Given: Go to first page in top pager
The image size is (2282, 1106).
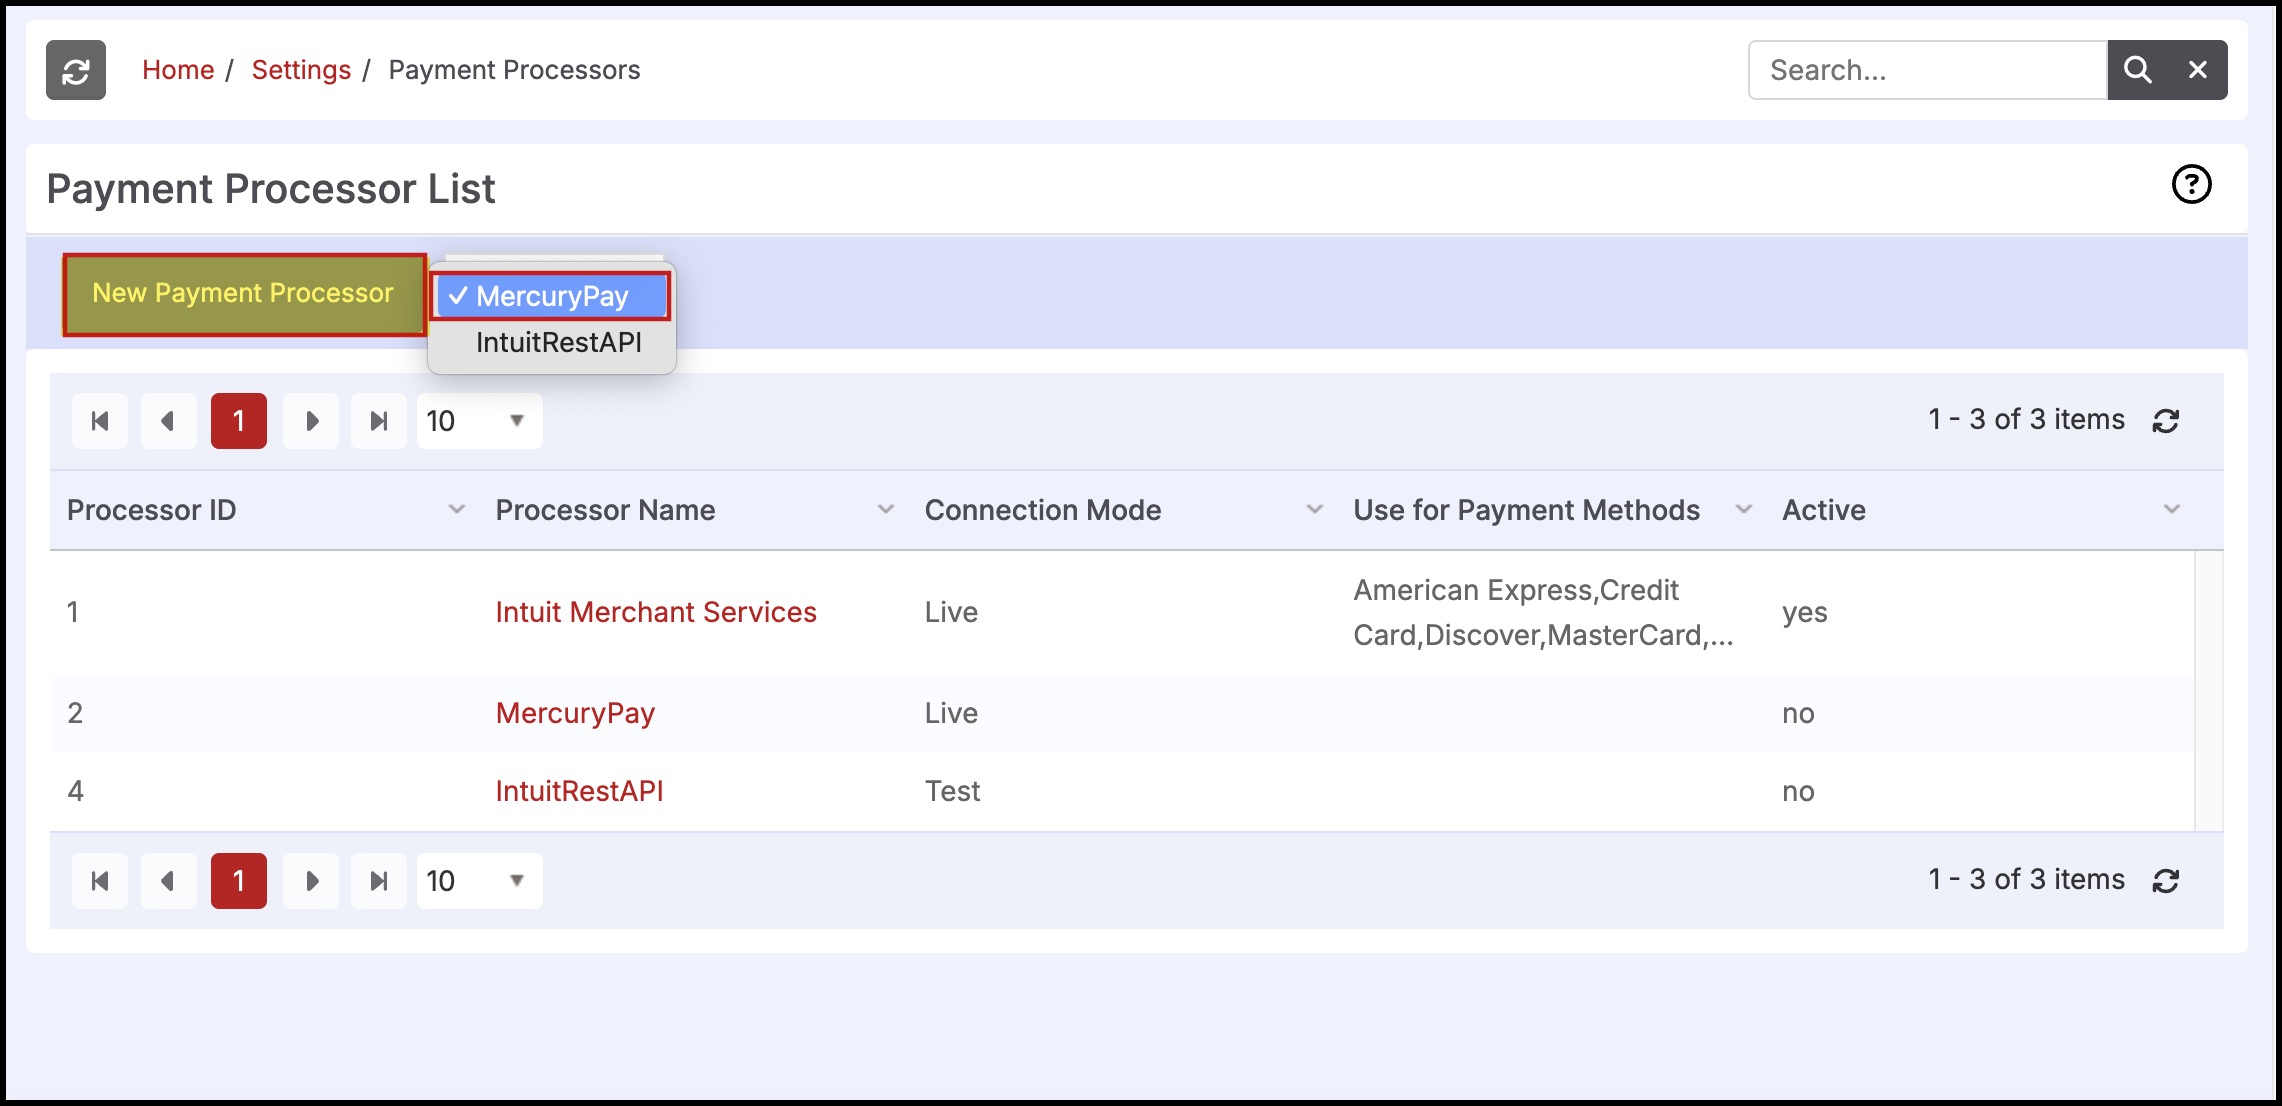Looking at the screenshot, I should point(100,421).
